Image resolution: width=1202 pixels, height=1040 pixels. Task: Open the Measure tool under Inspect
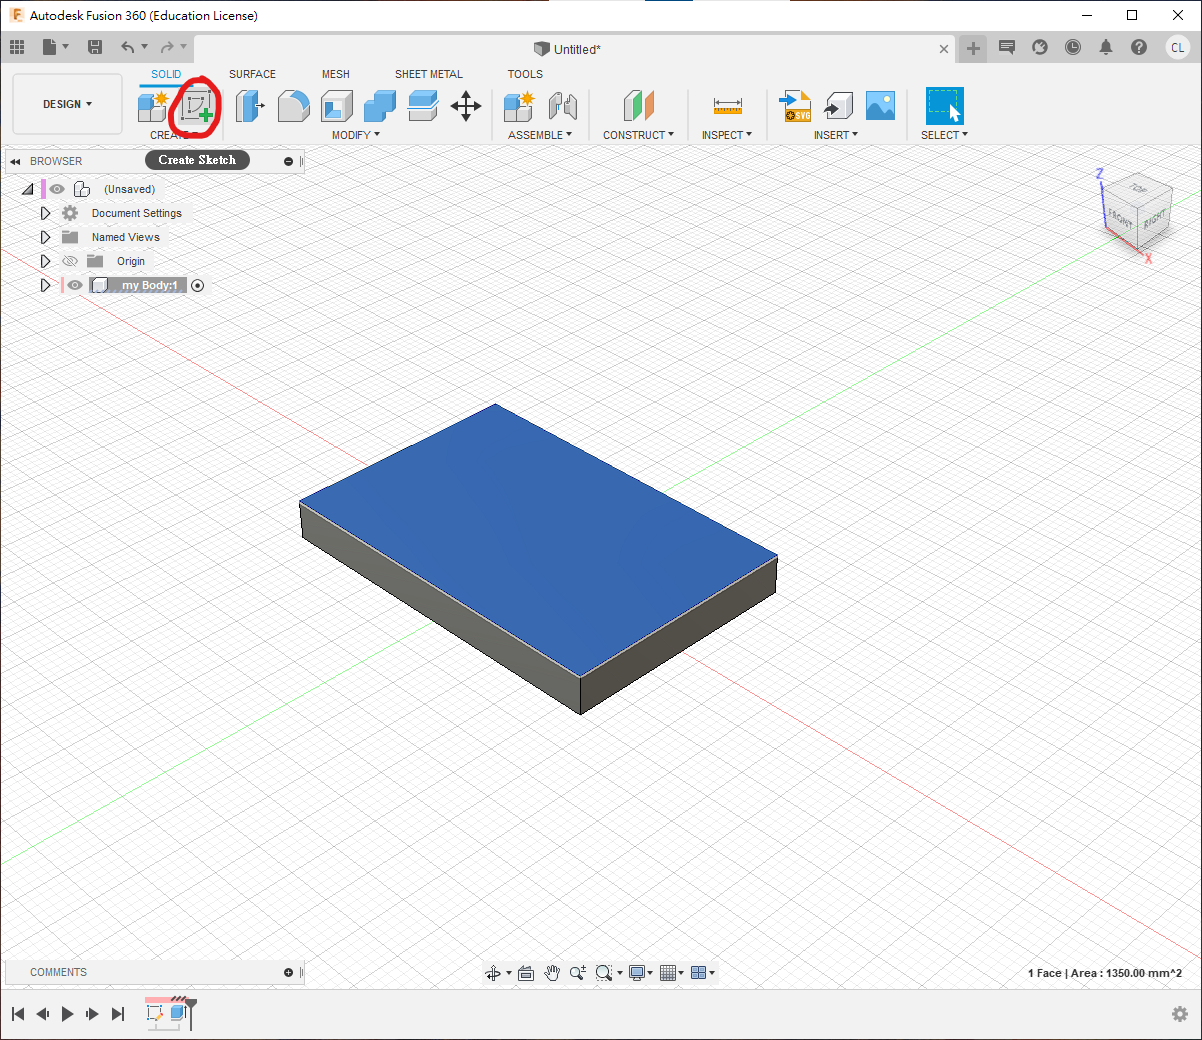click(x=727, y=106)
